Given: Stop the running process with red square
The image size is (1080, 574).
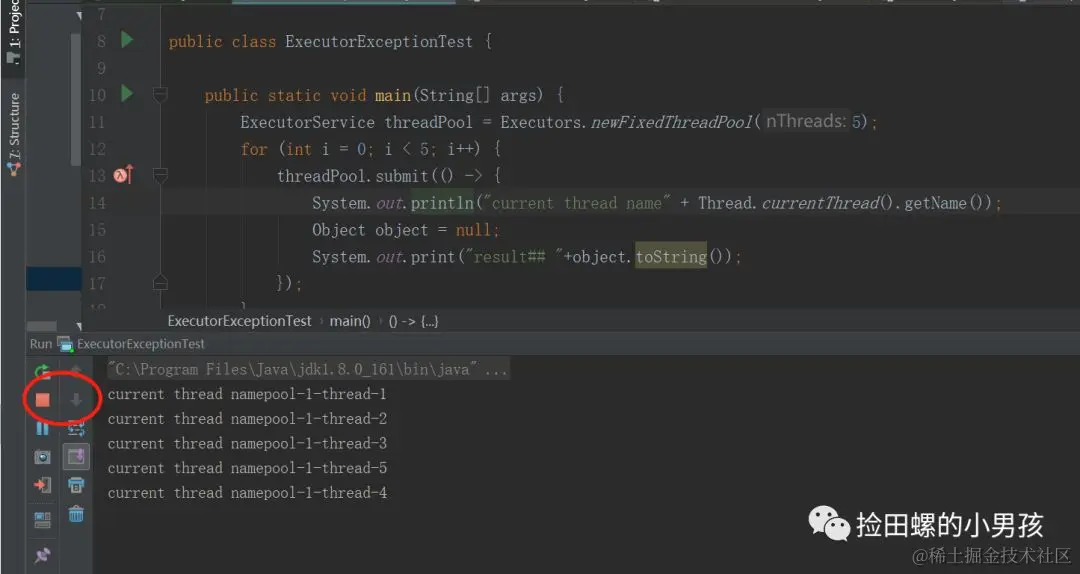Looking at the screenshot, I should pos(42,400).
